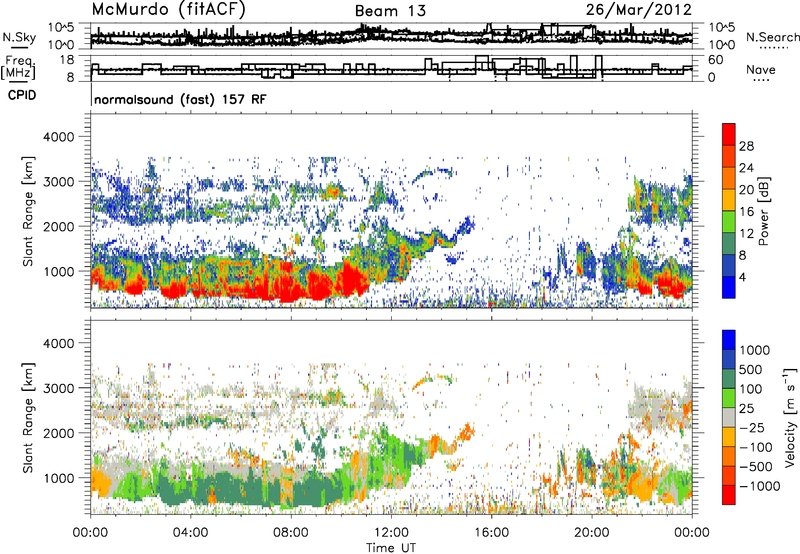Click the 4000 tick of power panel
Image resolution: width=800 pixels, height=554 pixels.
(x=61, y=137)
